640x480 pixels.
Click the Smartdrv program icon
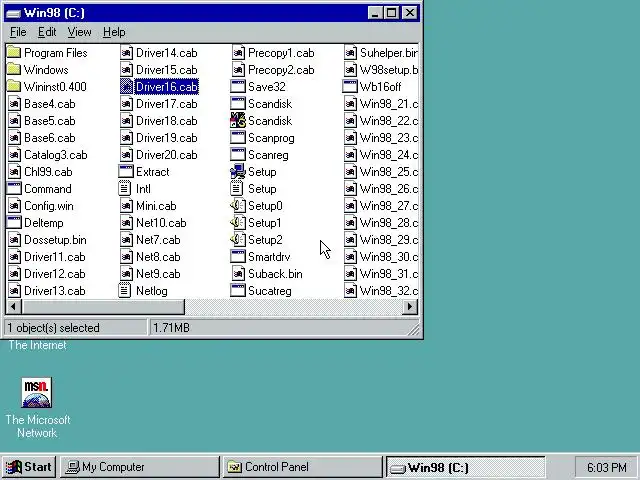point(238,257)
